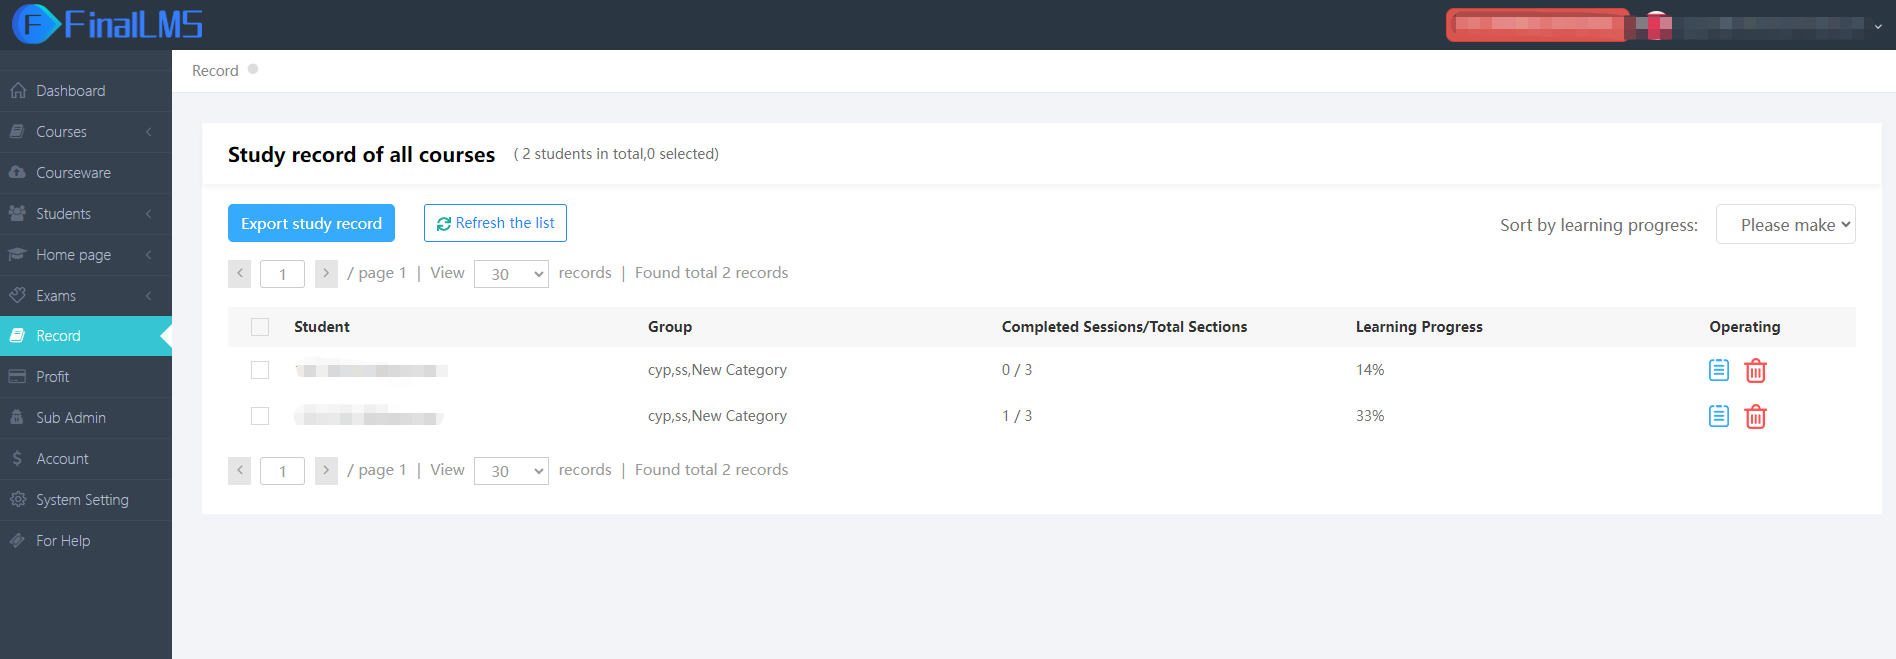Click the Courses book icon
Image resolution: width=1896 pixels, height=659 pixels.
coord(17,132)
